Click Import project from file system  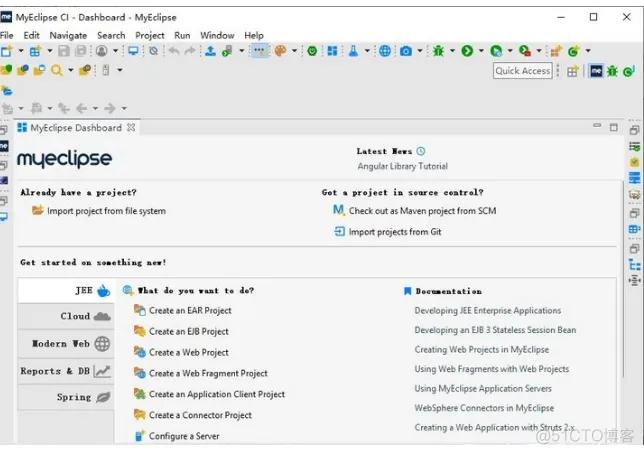tap(106, 211)
